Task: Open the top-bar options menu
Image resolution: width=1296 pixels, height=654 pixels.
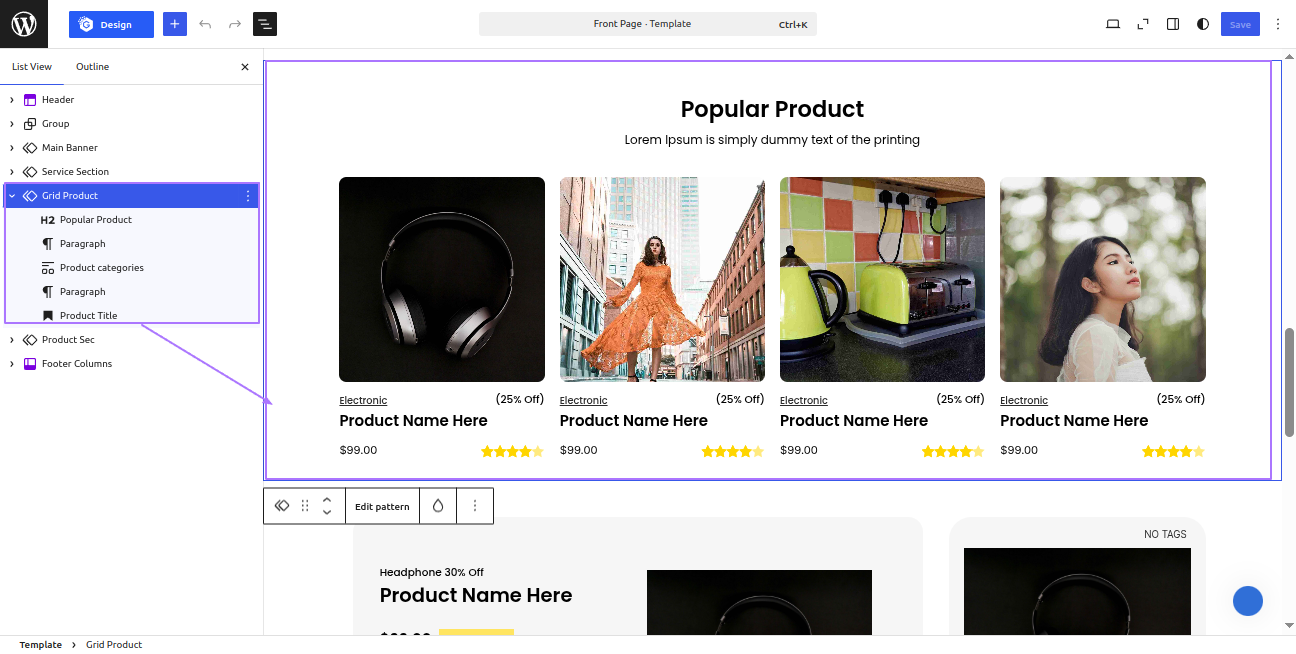Action: 1278,24
